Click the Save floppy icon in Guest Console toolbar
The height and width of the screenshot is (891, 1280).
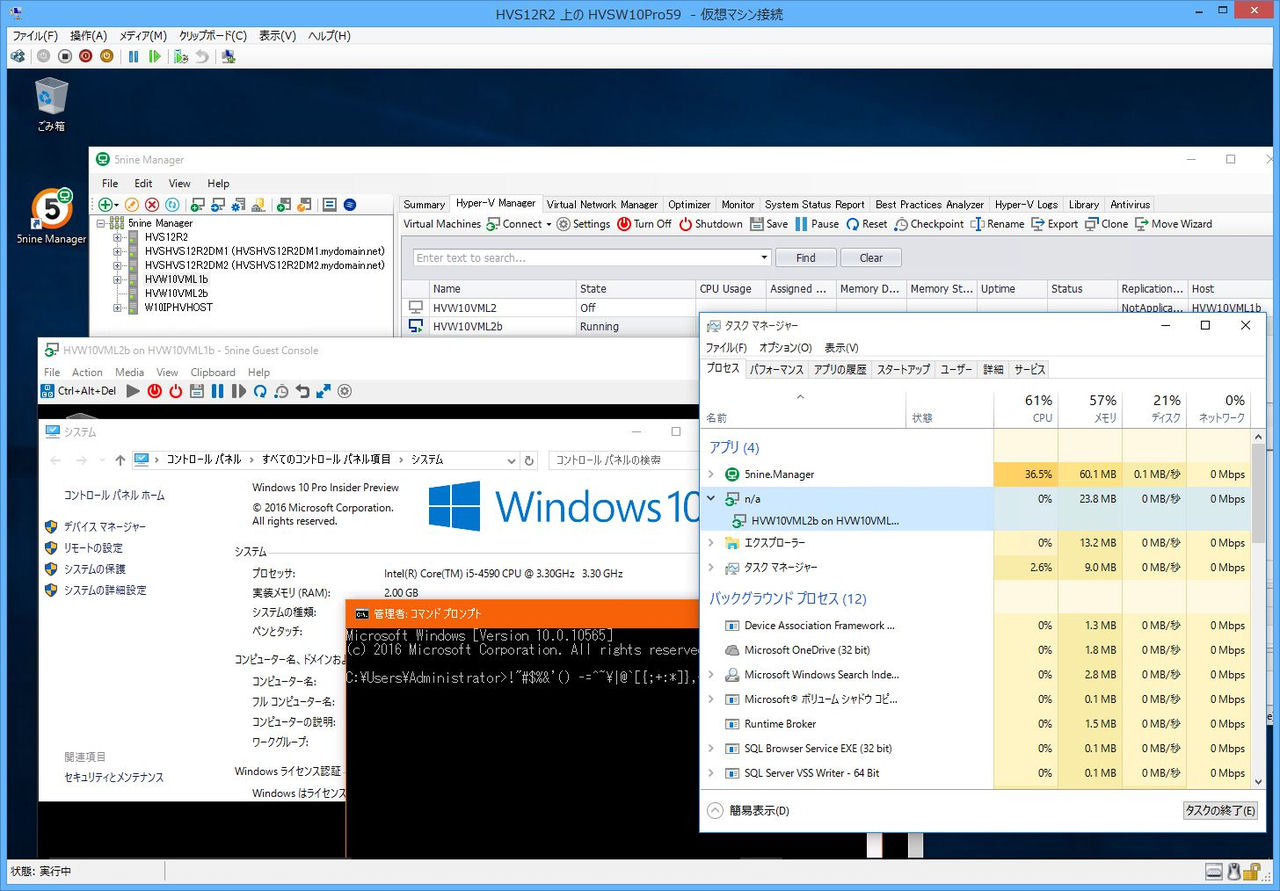tap(196, 391)
